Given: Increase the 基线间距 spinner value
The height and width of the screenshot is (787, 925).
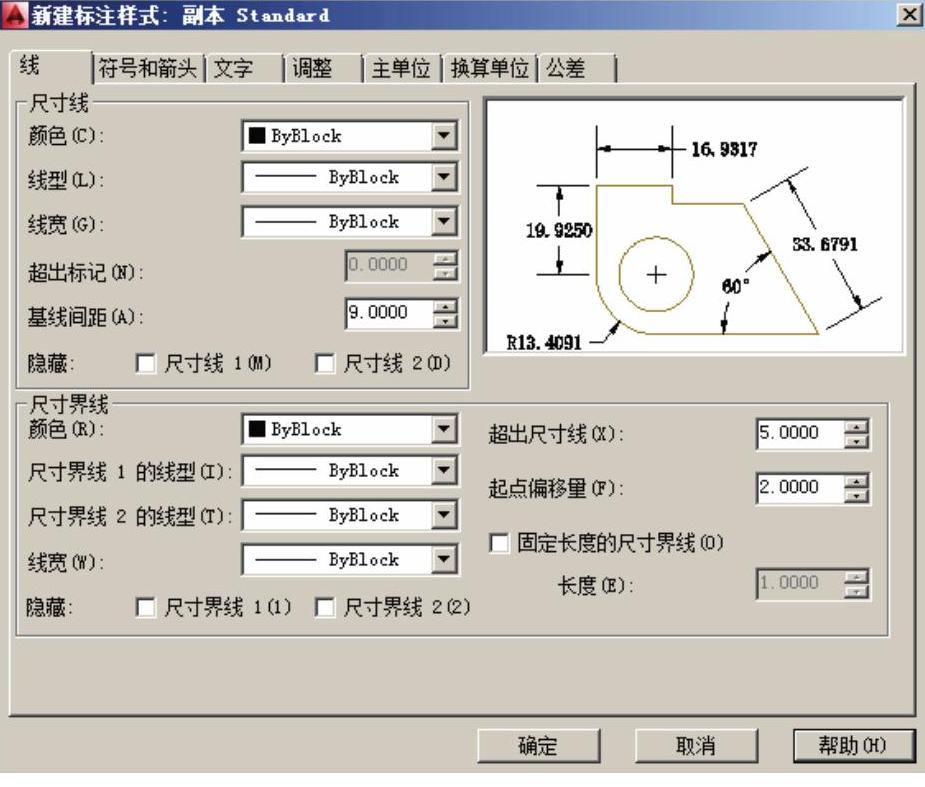Looking at the screenshot, I should pos(447,306).
